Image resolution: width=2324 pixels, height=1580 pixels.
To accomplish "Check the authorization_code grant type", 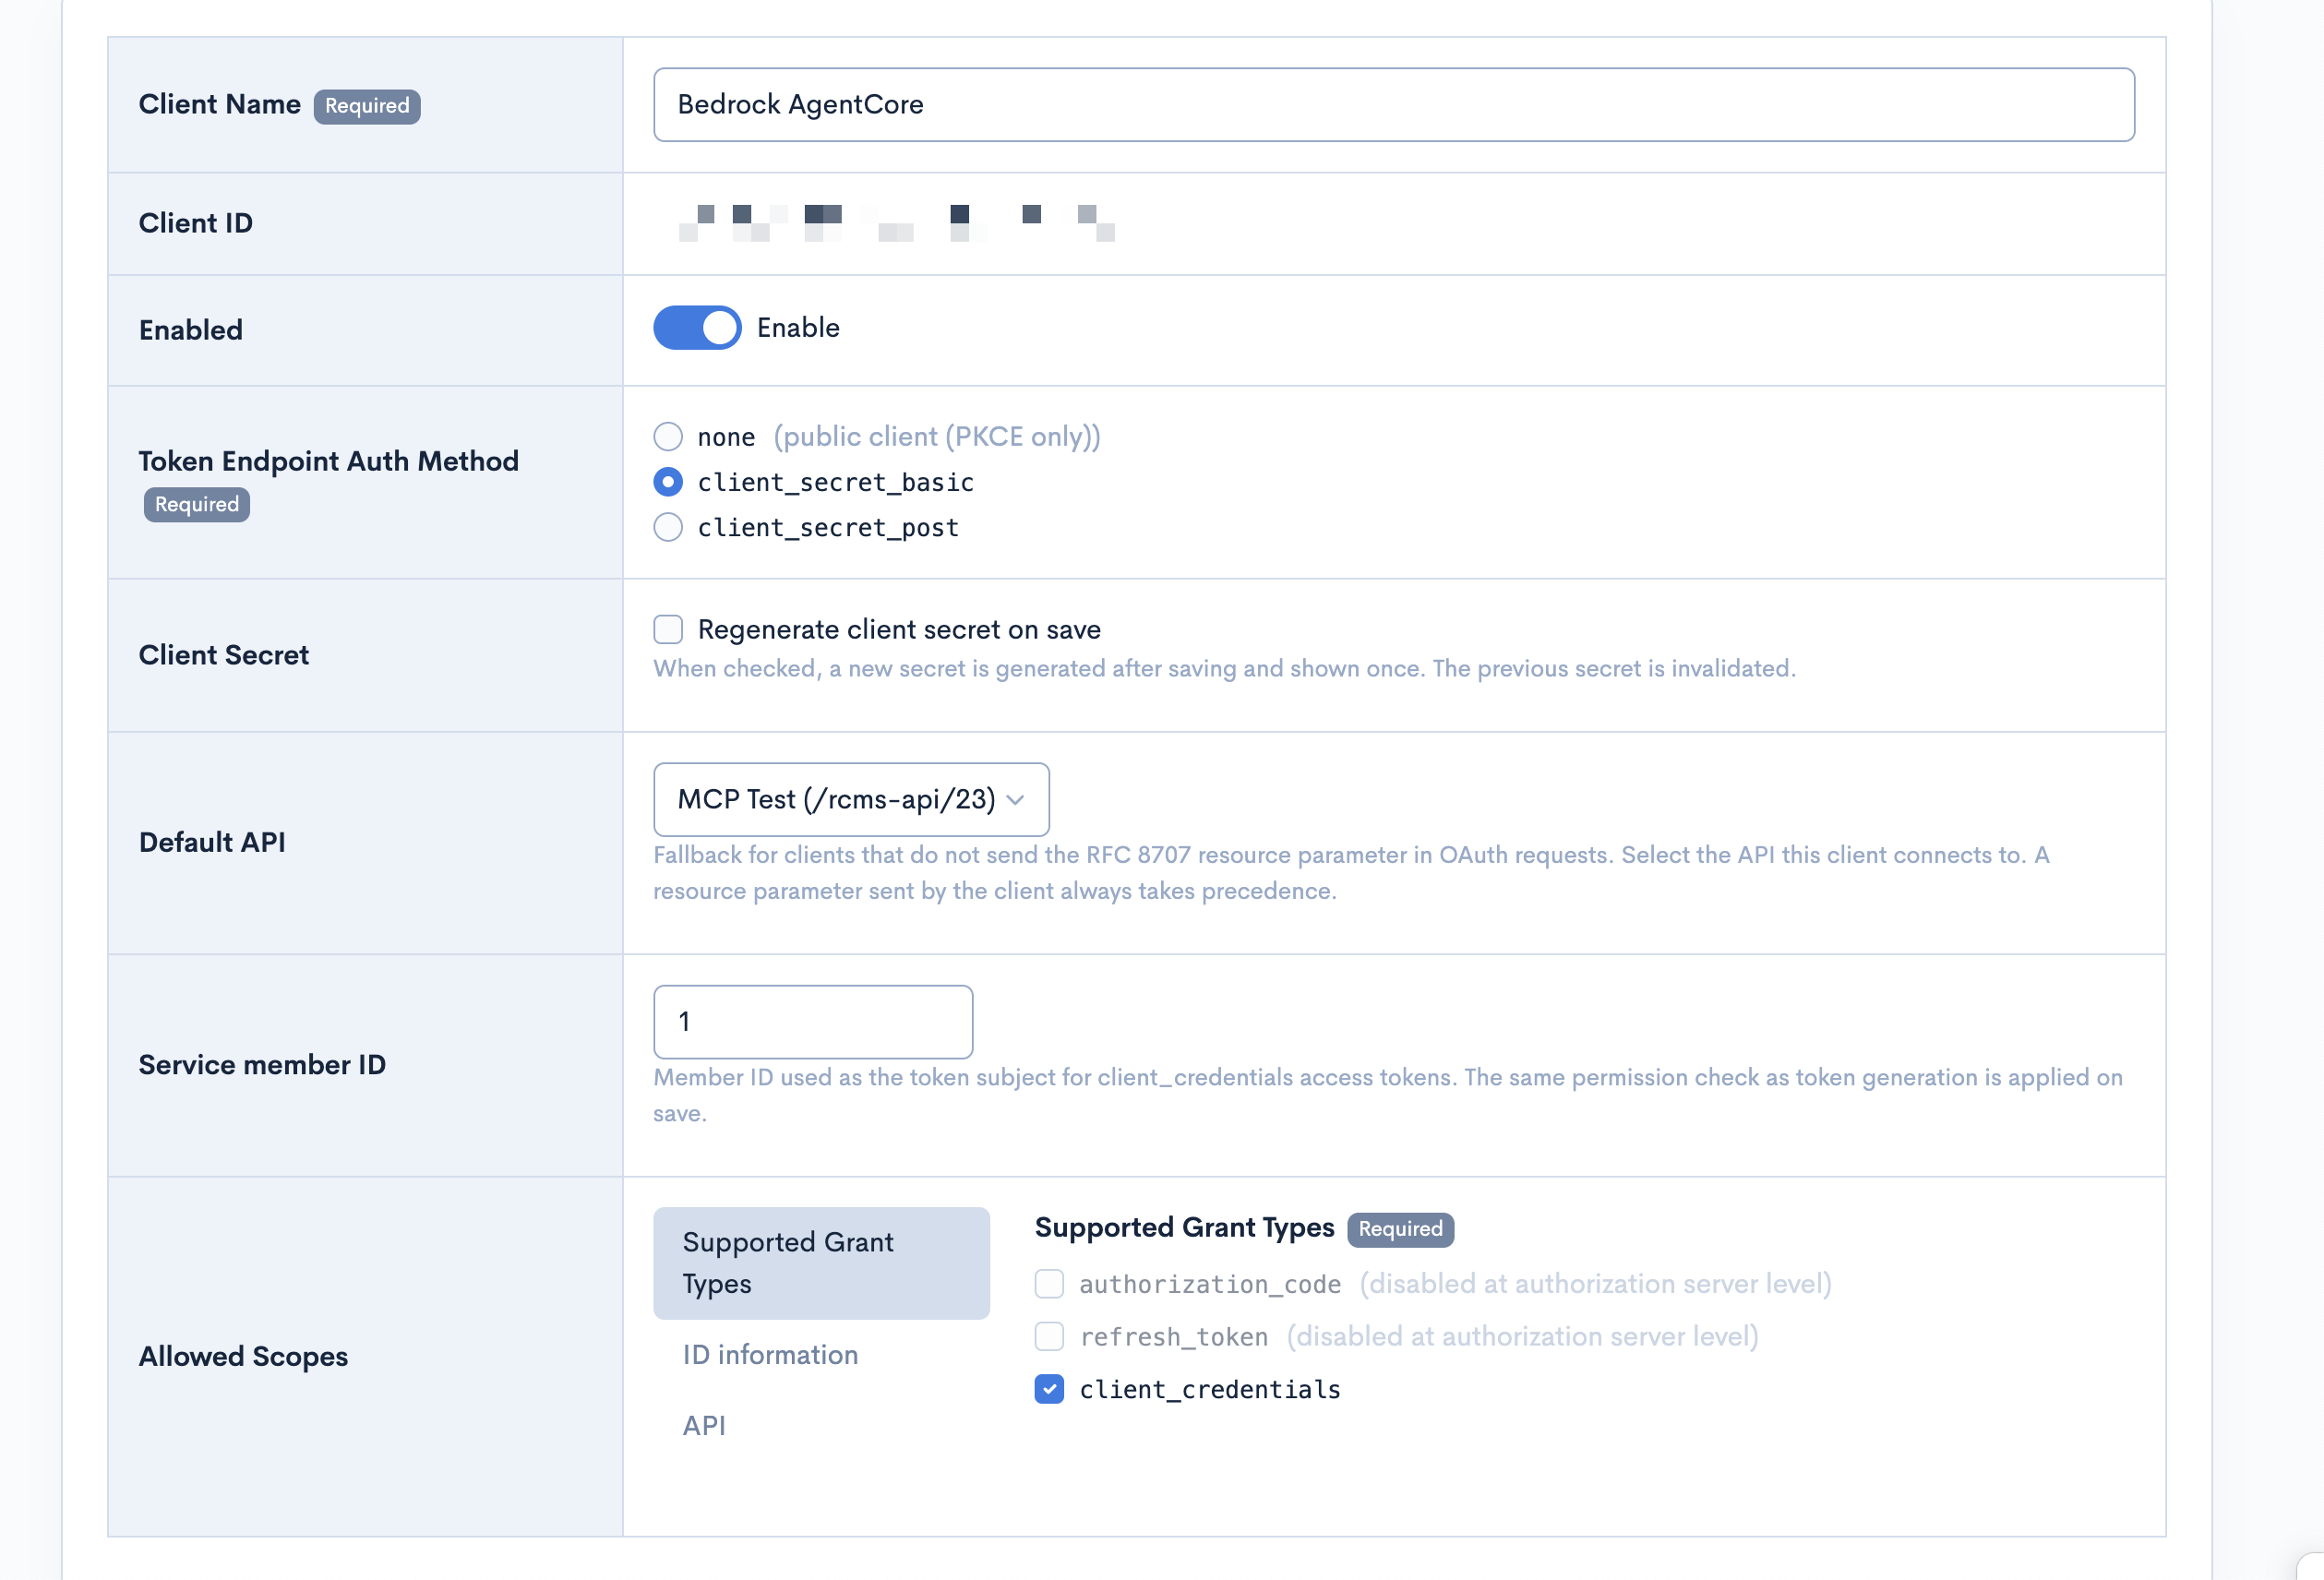I will point(1049,1284).
